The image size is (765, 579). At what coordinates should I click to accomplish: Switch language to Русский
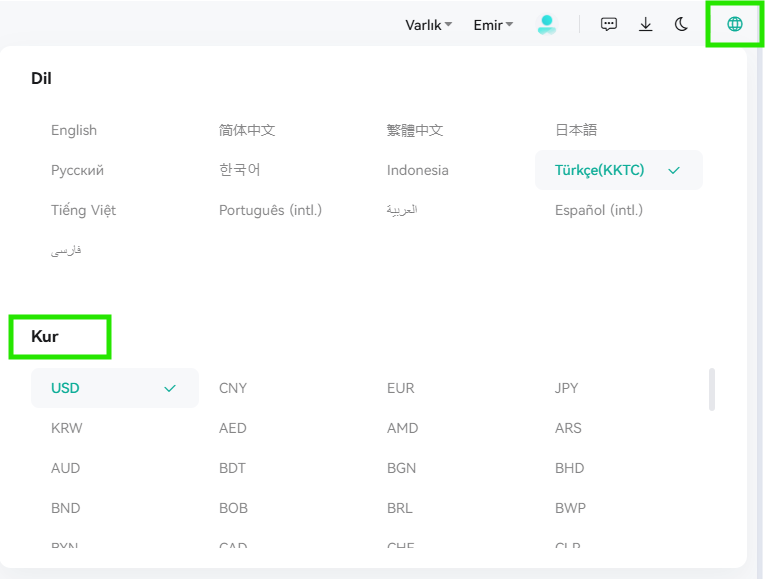pyautogui.click(x=78, y=170)
